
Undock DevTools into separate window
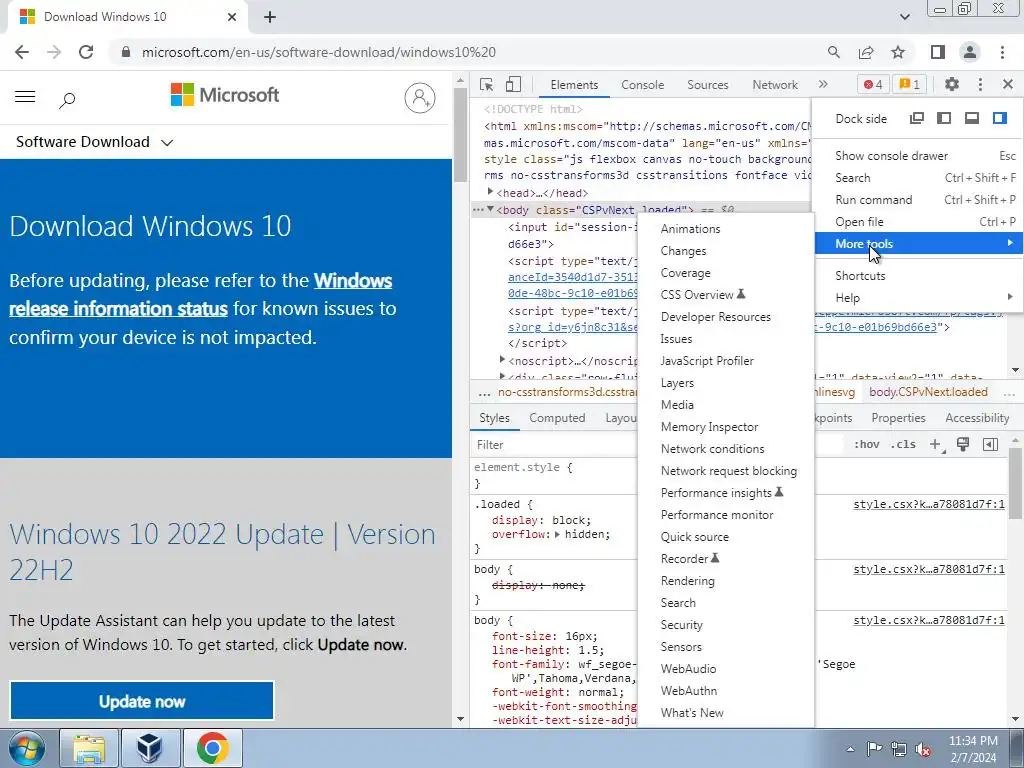pos(917,118)
